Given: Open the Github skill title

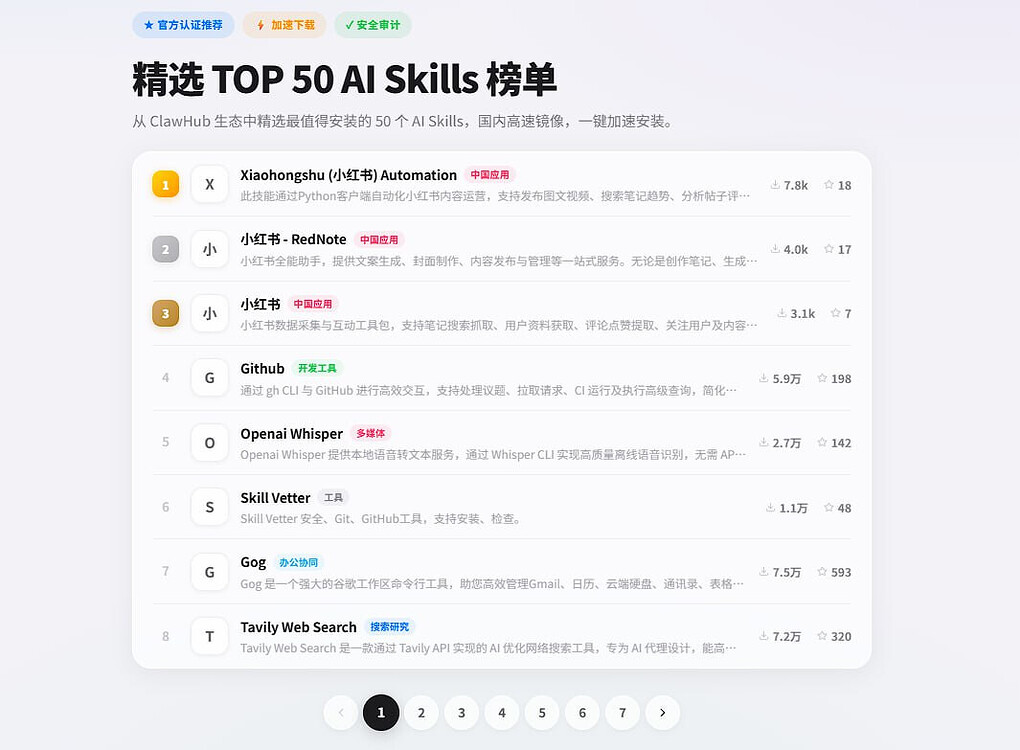Looking at the screenshot, I should tap(262, 369).
